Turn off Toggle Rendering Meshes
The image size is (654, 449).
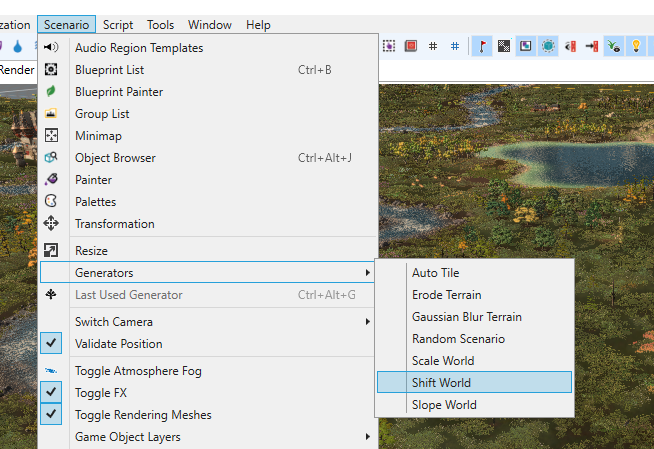[51, 414]
